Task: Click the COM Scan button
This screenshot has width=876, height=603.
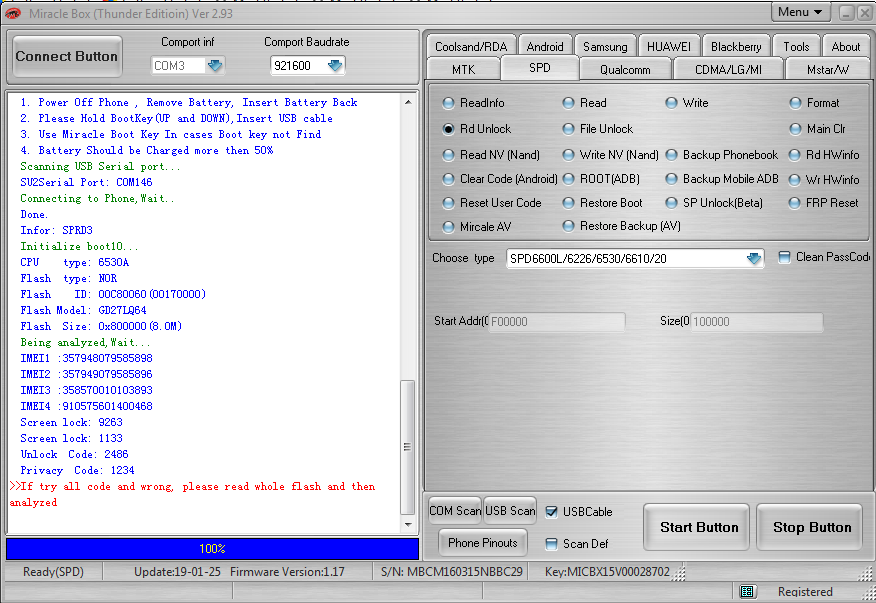Action: 455,510
